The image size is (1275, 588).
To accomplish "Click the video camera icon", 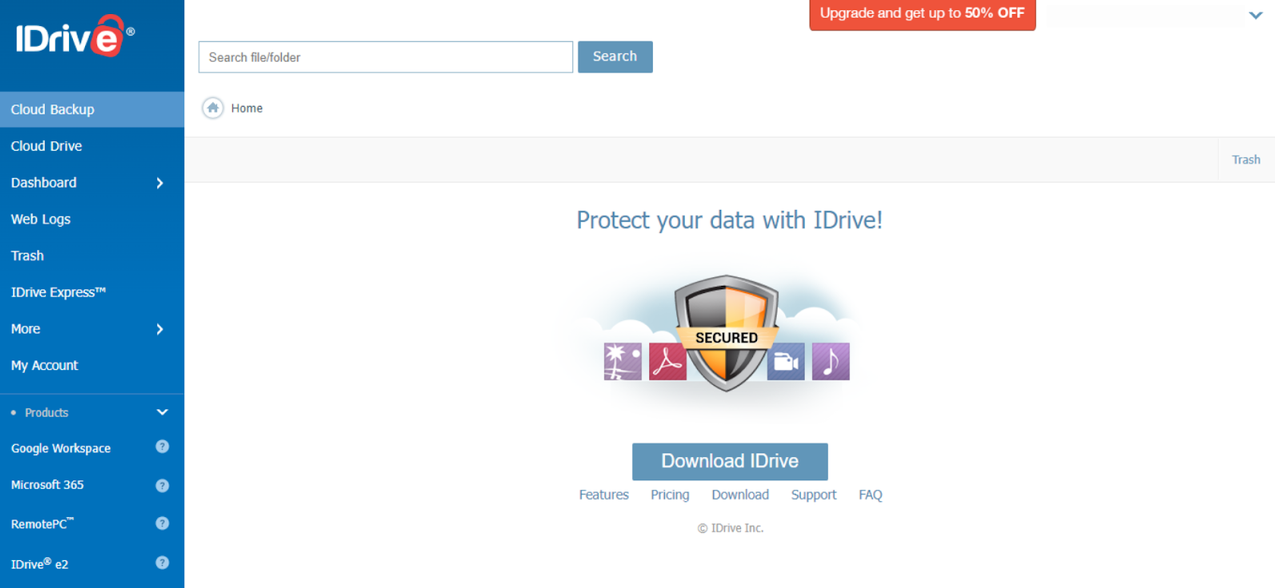I will [786, 361].
